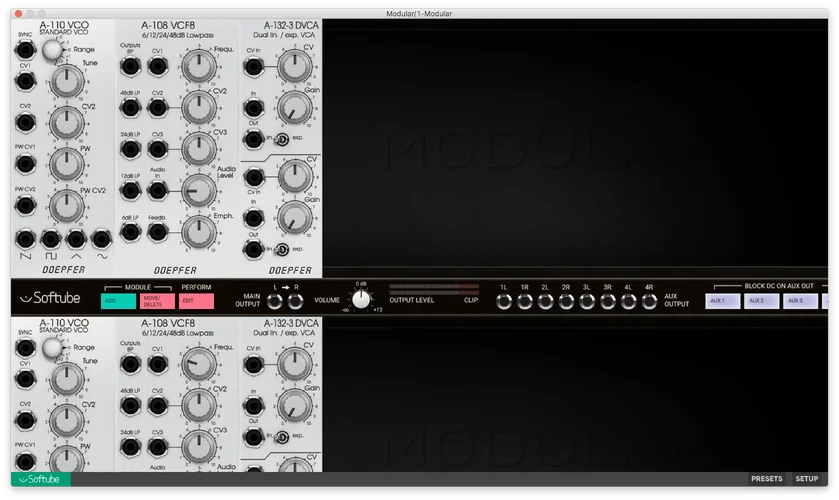Click the main VOLUME knob
This screenshot has height=500, width=839.
tap(361, 300)
